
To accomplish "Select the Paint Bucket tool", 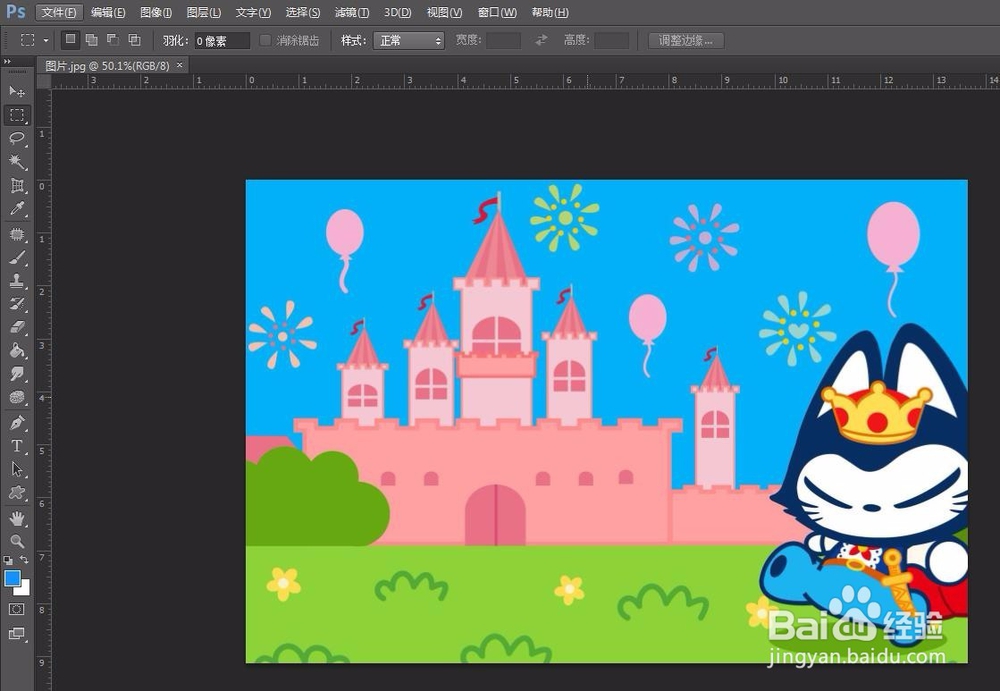I will pos(17,350).
